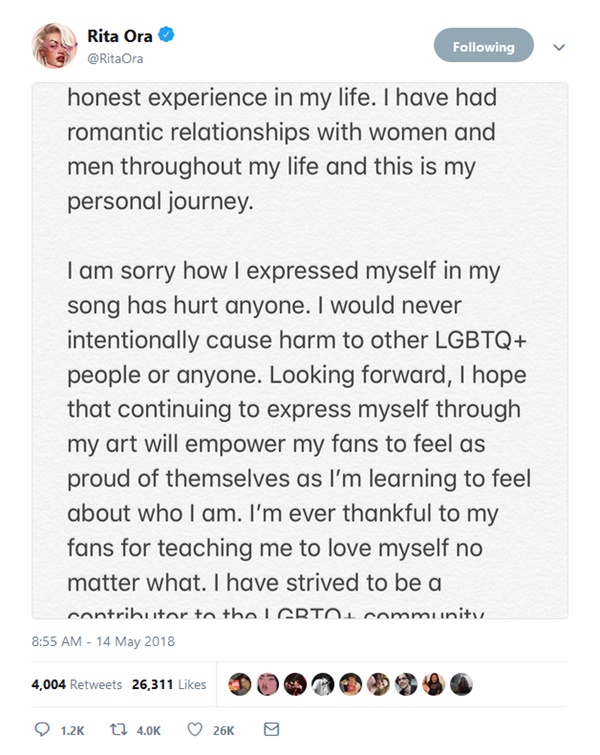The image size is (600, 755).
Task: Click the reply speech bubble icon
Action: (x=42, y=731)
